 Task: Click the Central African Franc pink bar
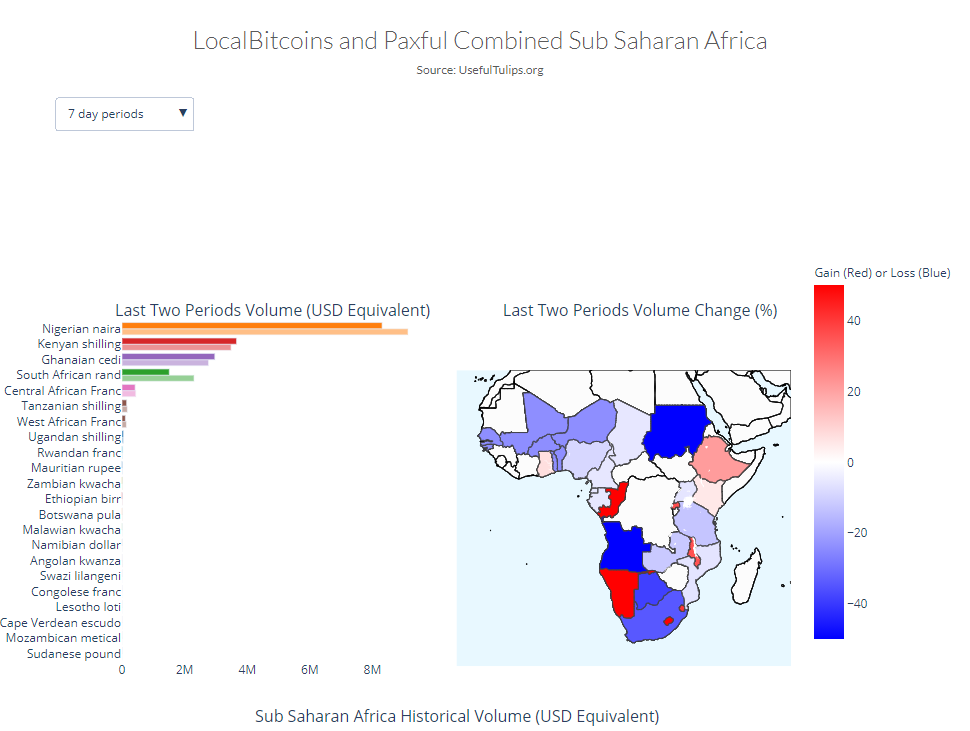(129, 388)
